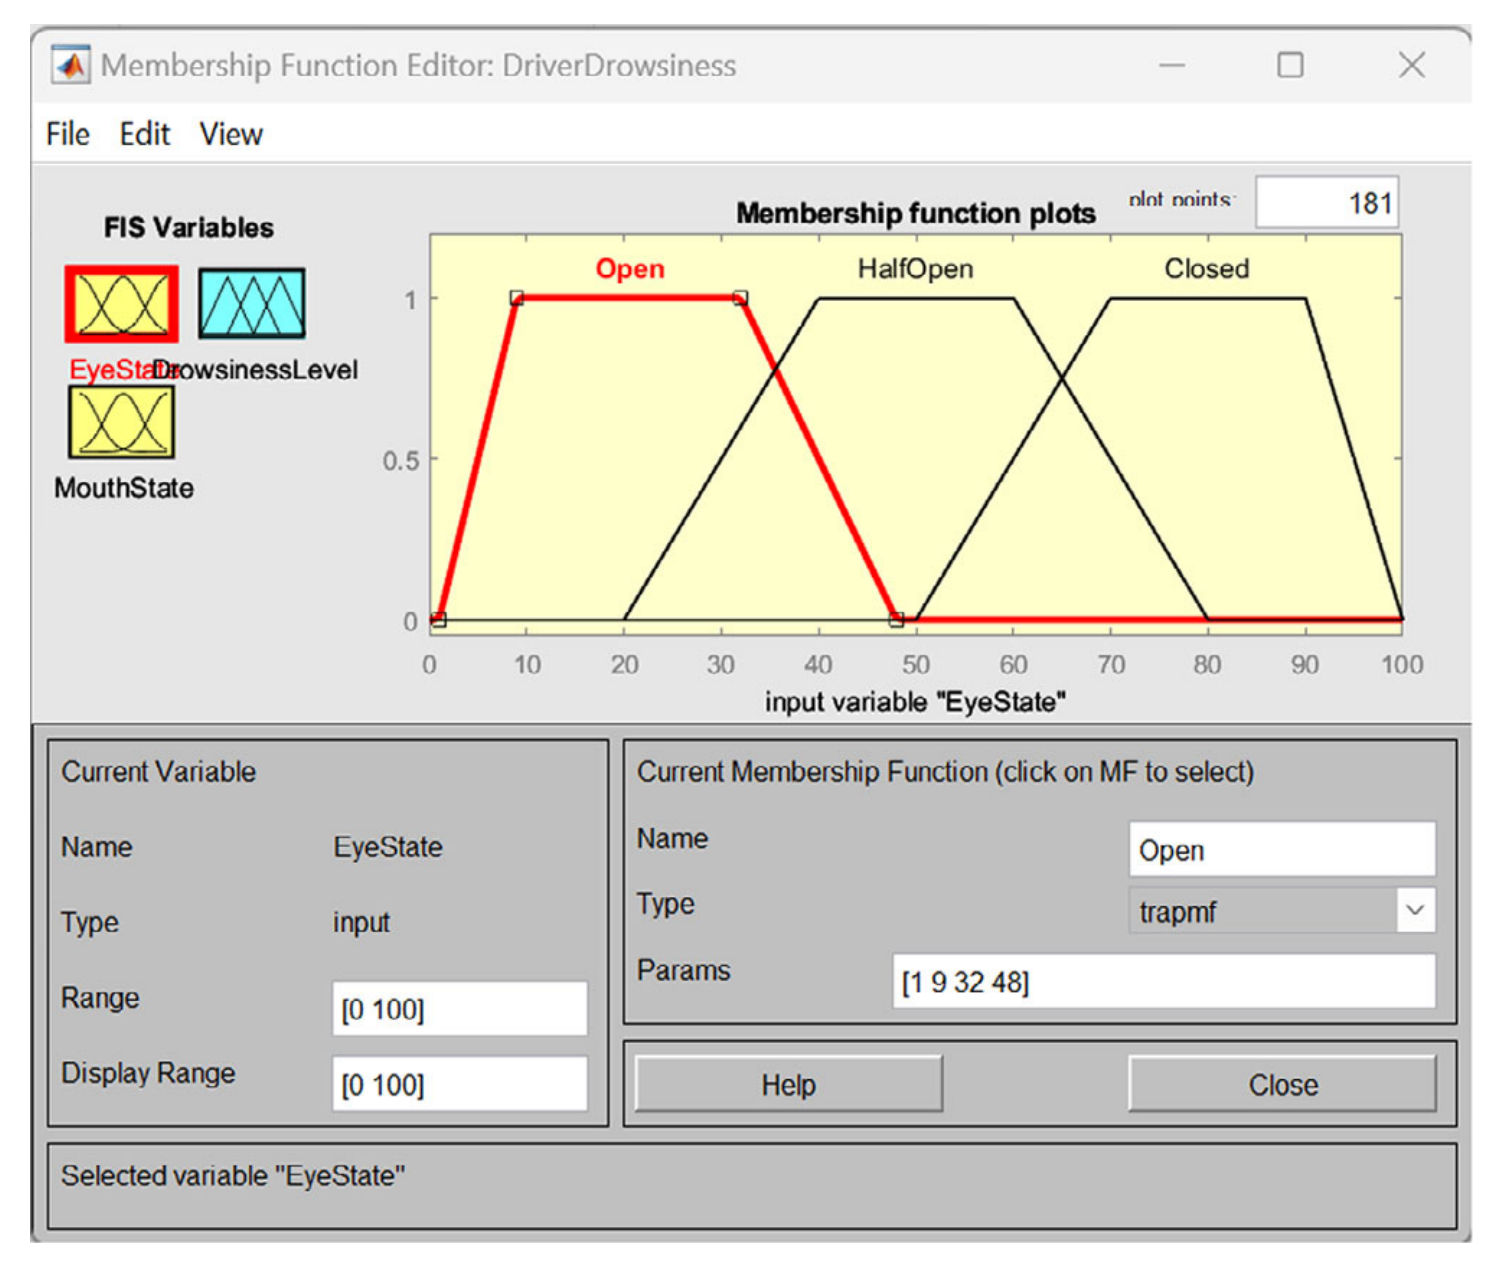Select the Closed membership function label

tap(1207, 269)
